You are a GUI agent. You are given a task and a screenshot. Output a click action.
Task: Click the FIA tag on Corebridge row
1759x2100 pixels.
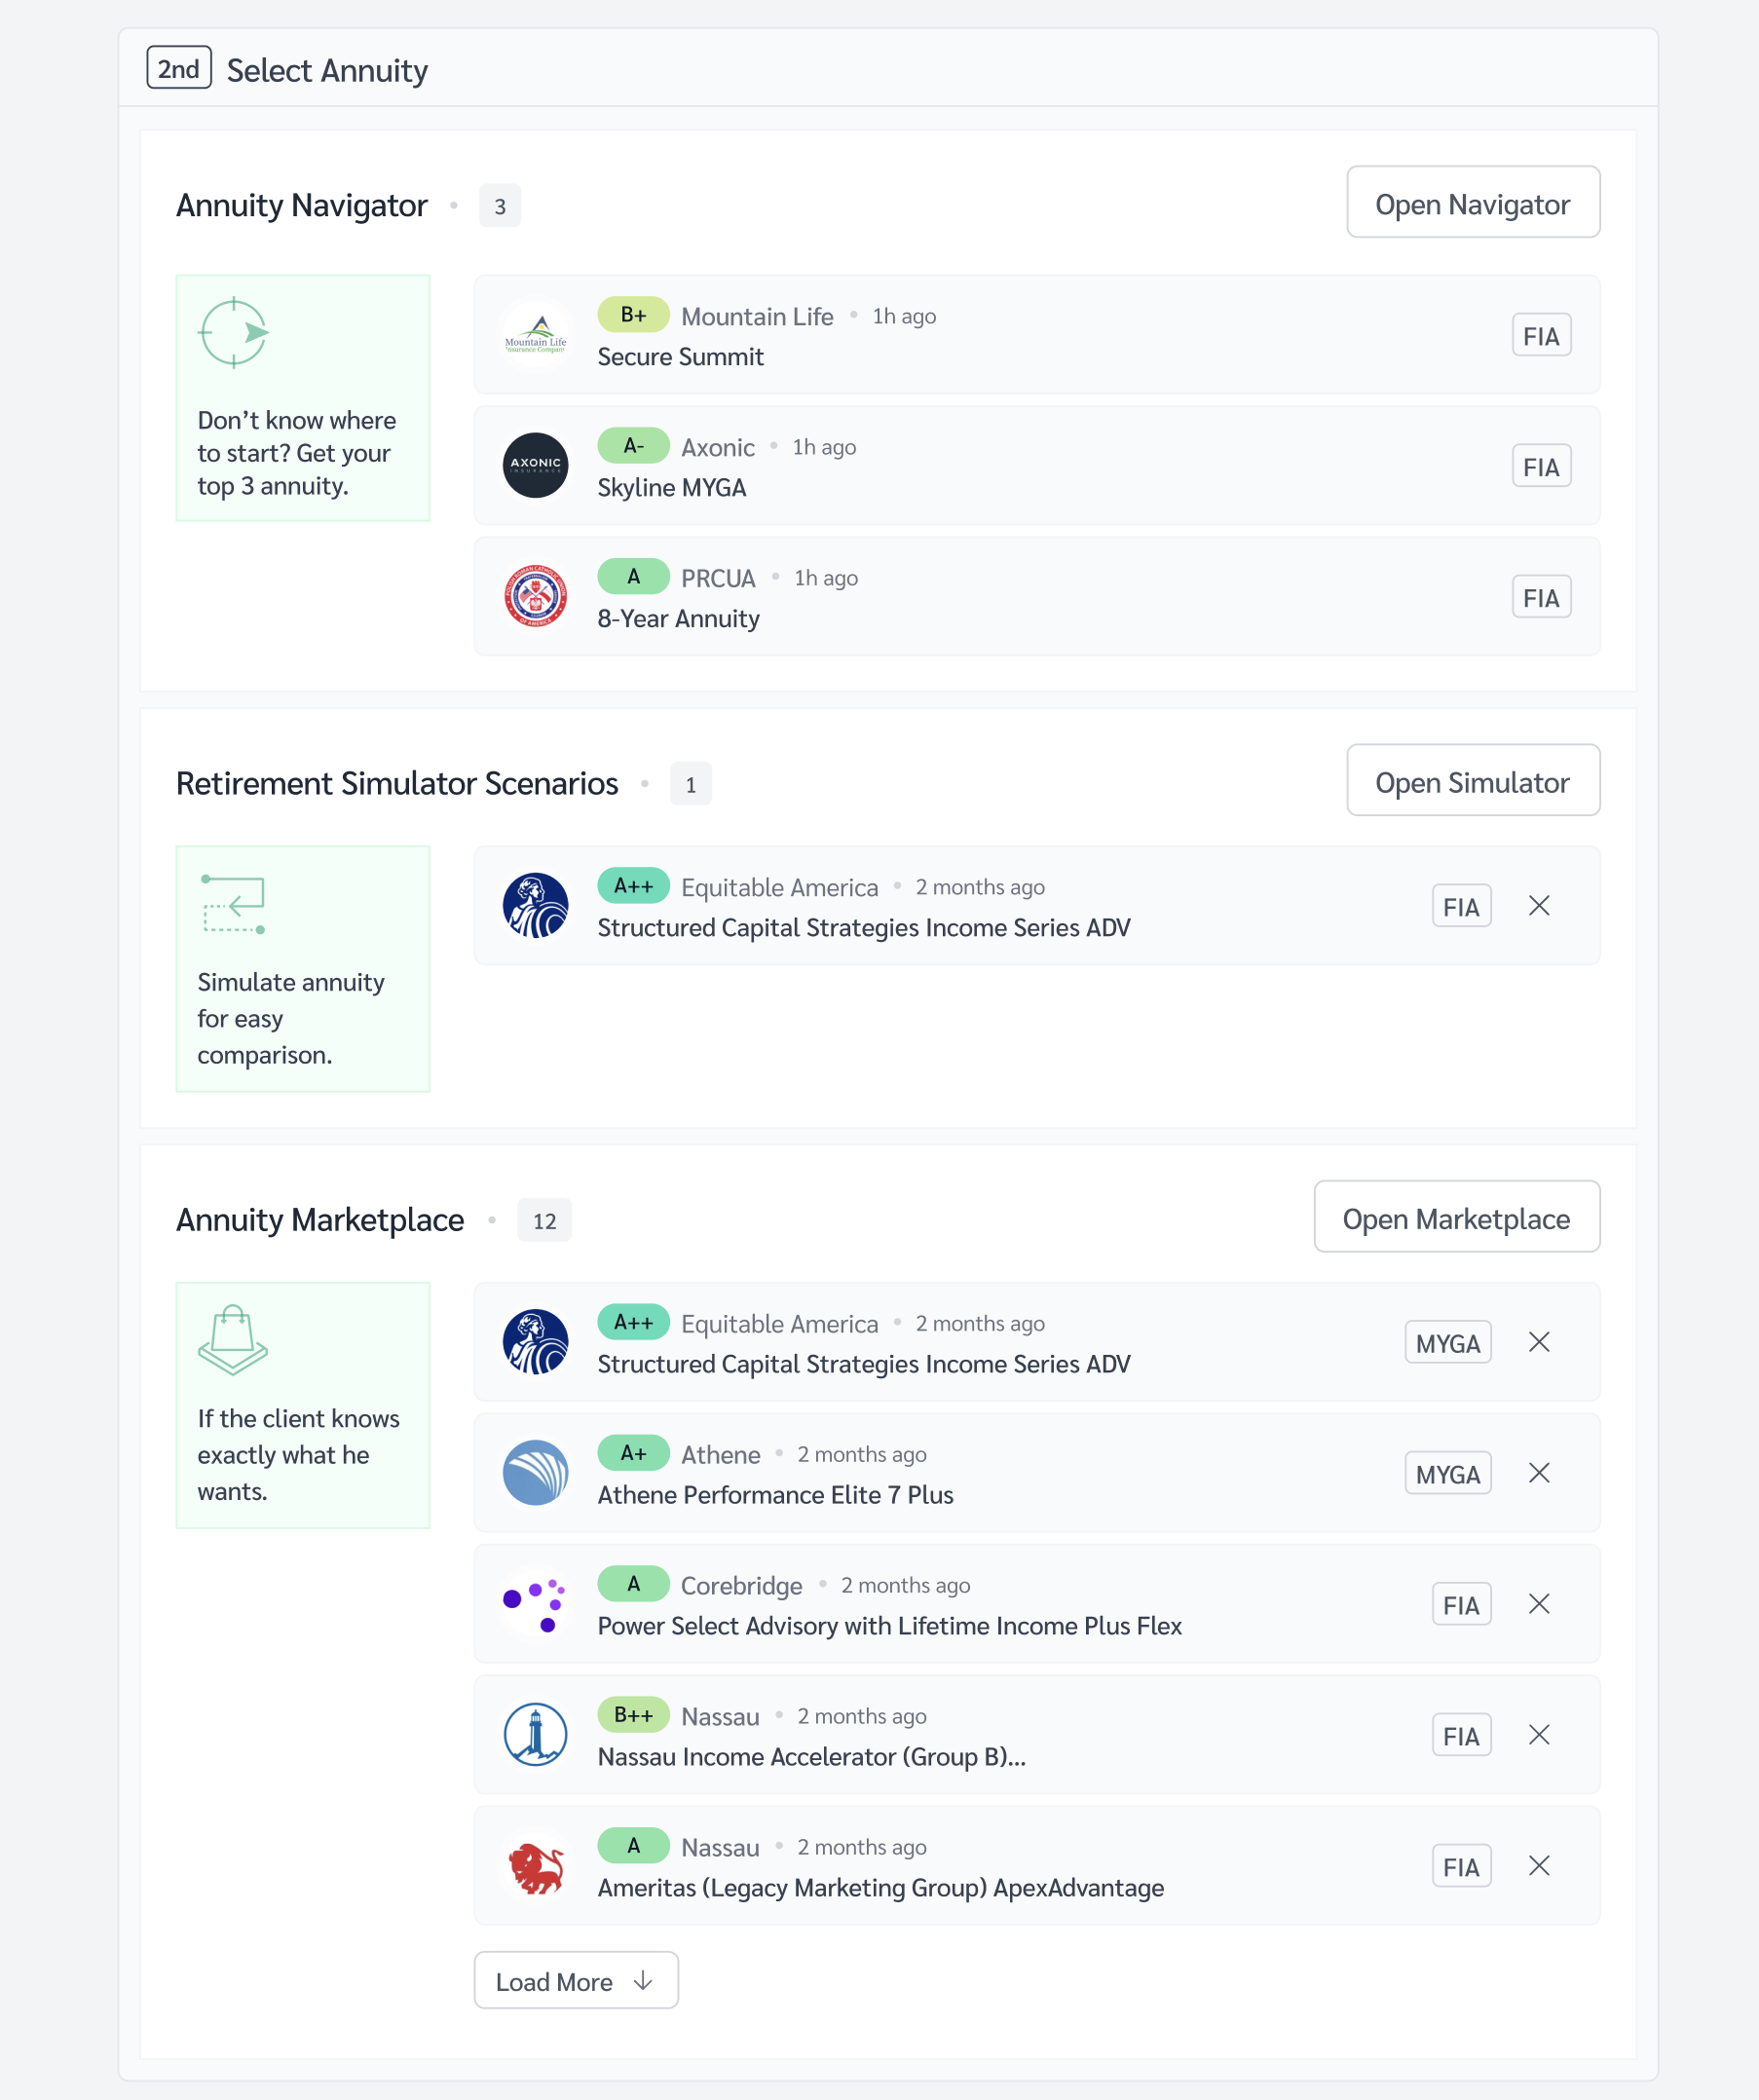coord(1461,1605)
